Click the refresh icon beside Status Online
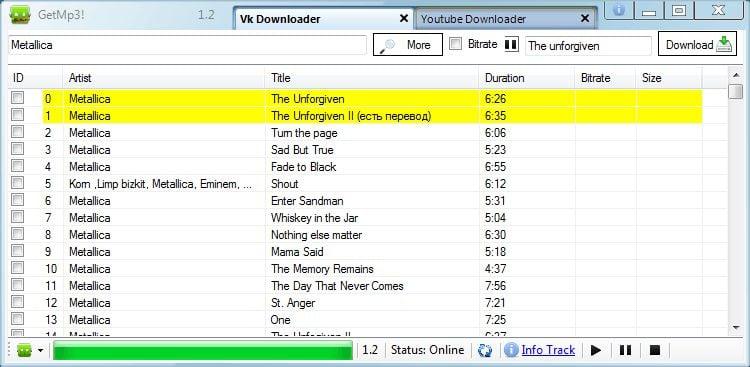 (x=485, y=350)
